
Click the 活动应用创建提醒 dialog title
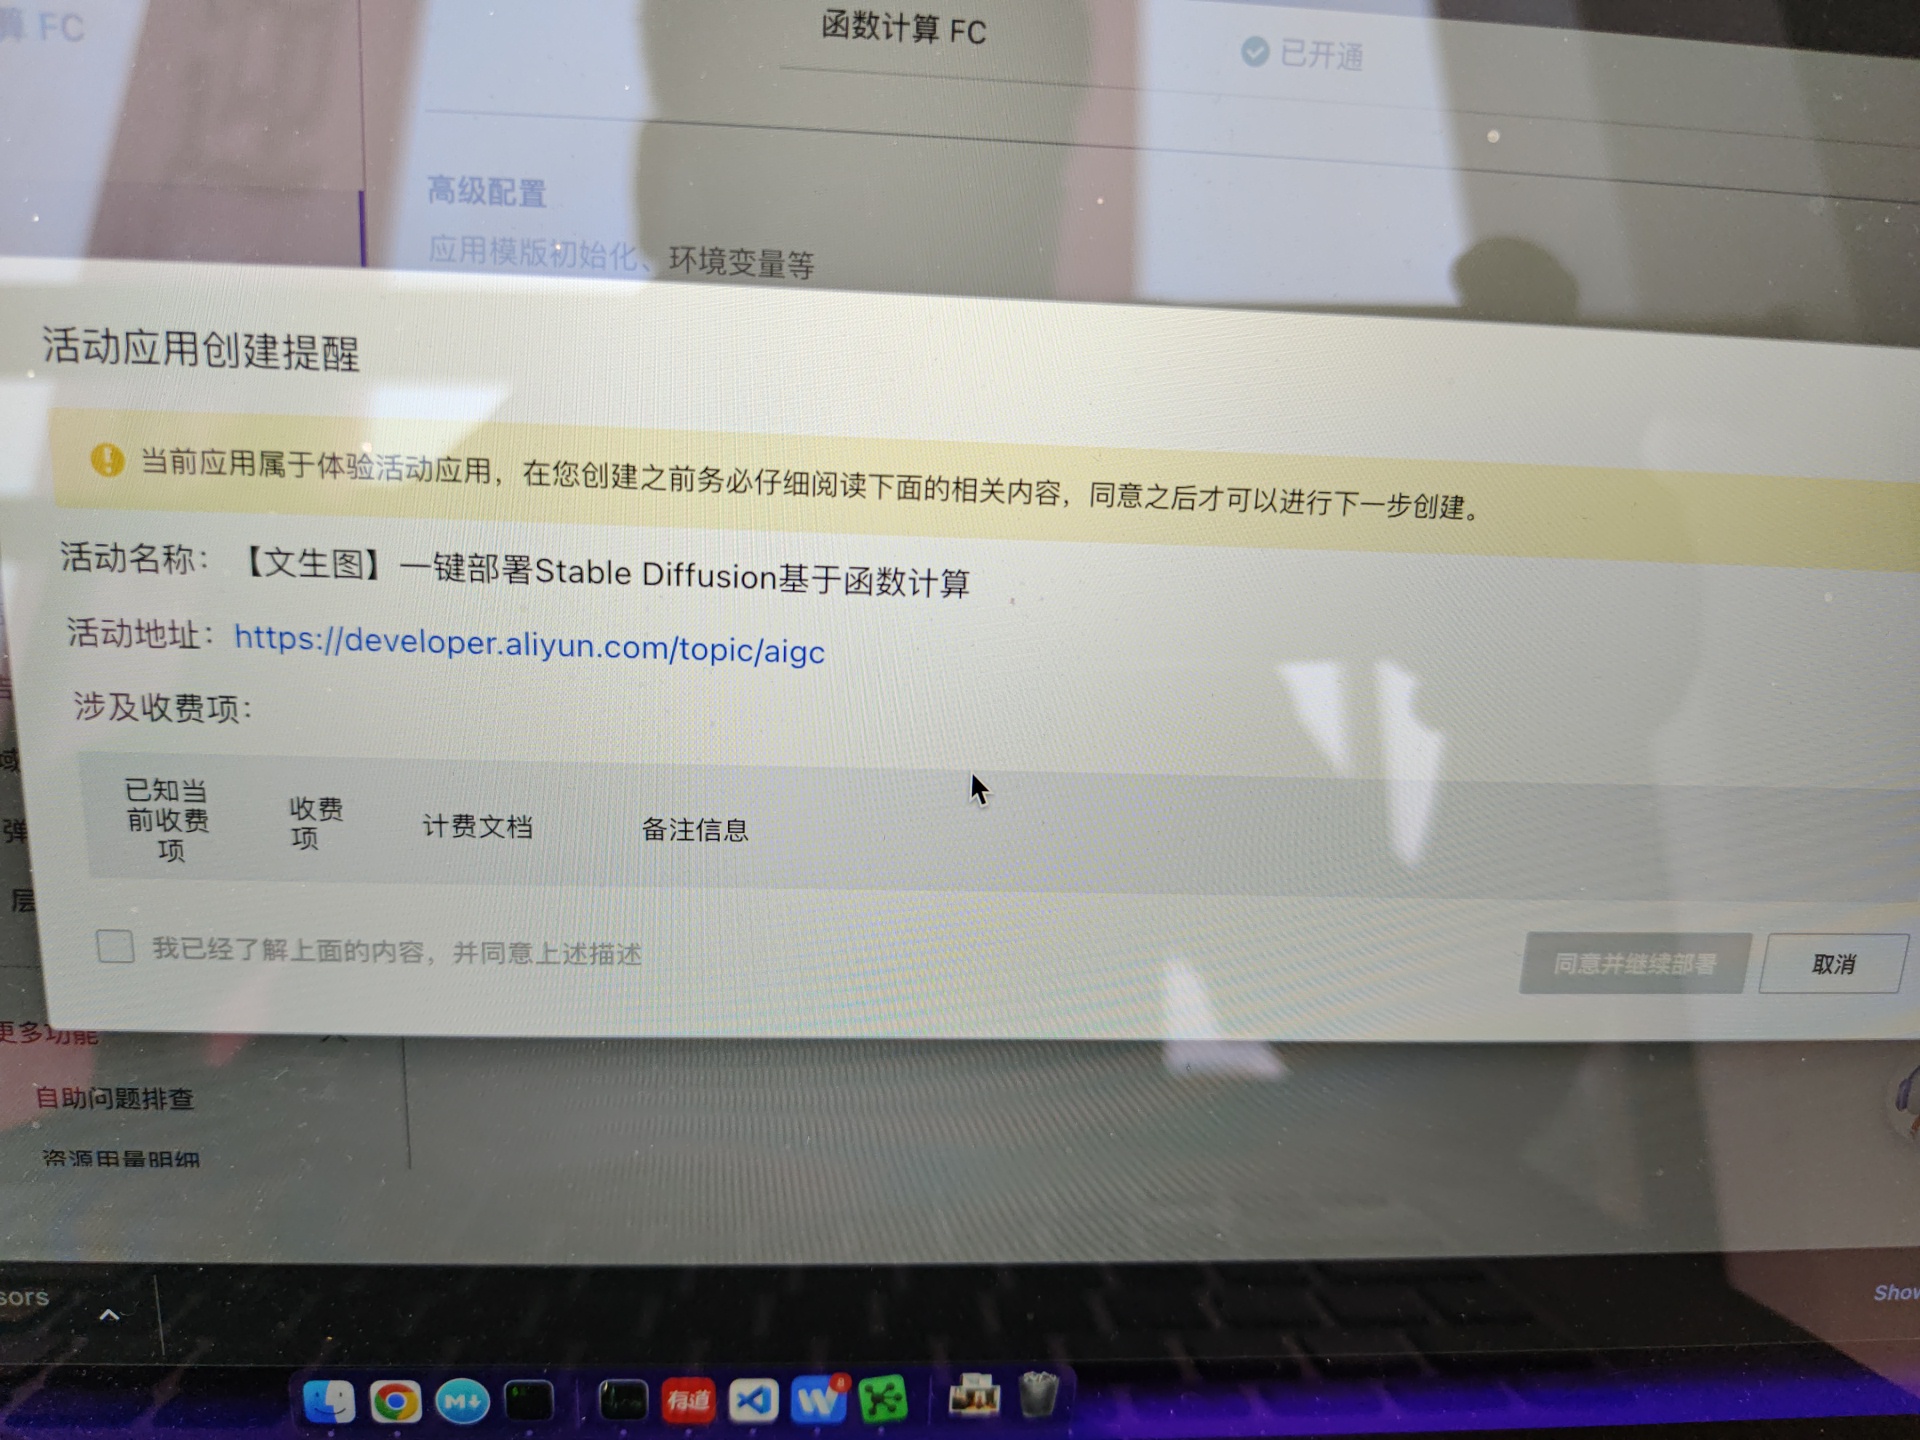200,349
